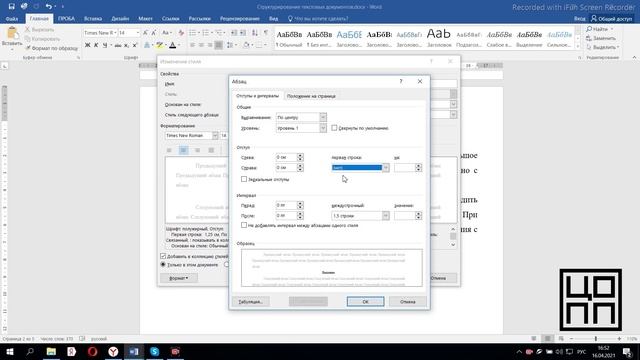Click the Перед spacing spinner arrows
Image resolution: width=640 pixels, height=360 pixels.
300,205
